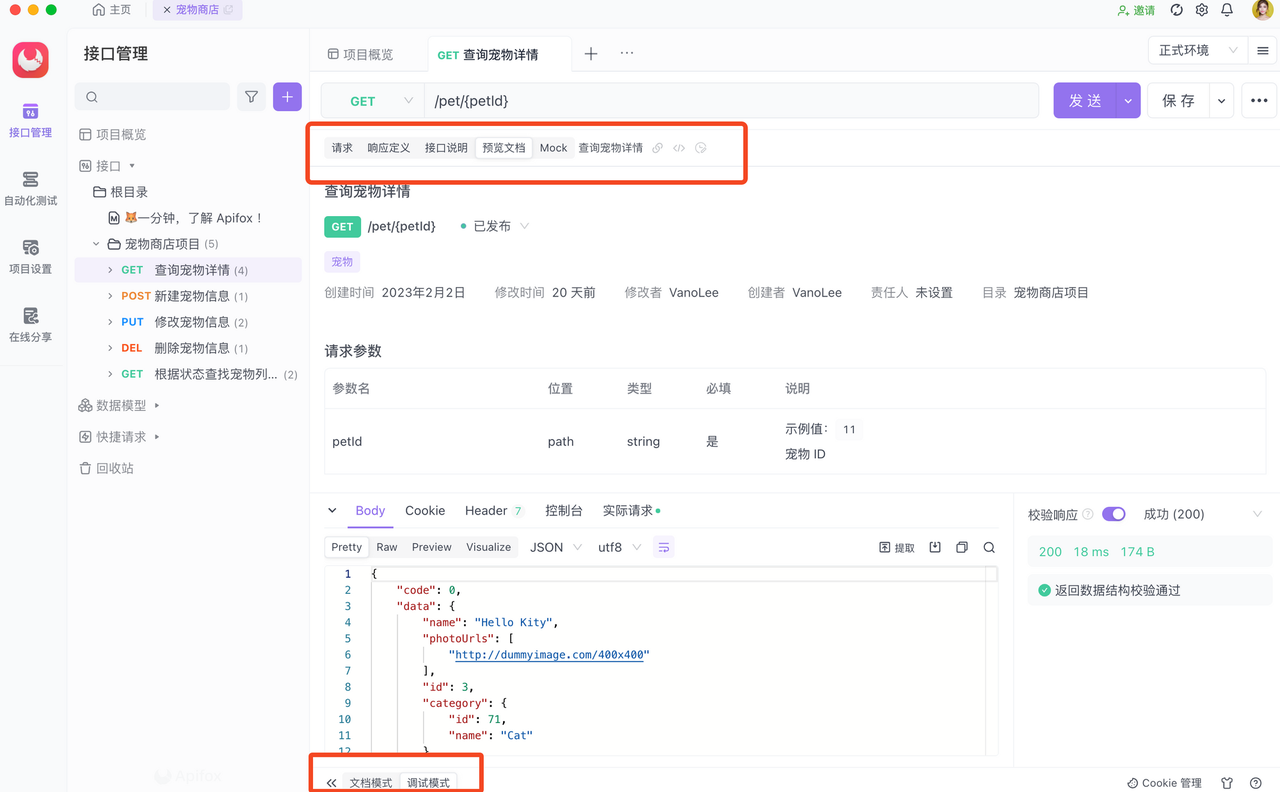Open notifications with the bell icon
The width and height of the screenshot is (1280, 792).
(1227, 10)
